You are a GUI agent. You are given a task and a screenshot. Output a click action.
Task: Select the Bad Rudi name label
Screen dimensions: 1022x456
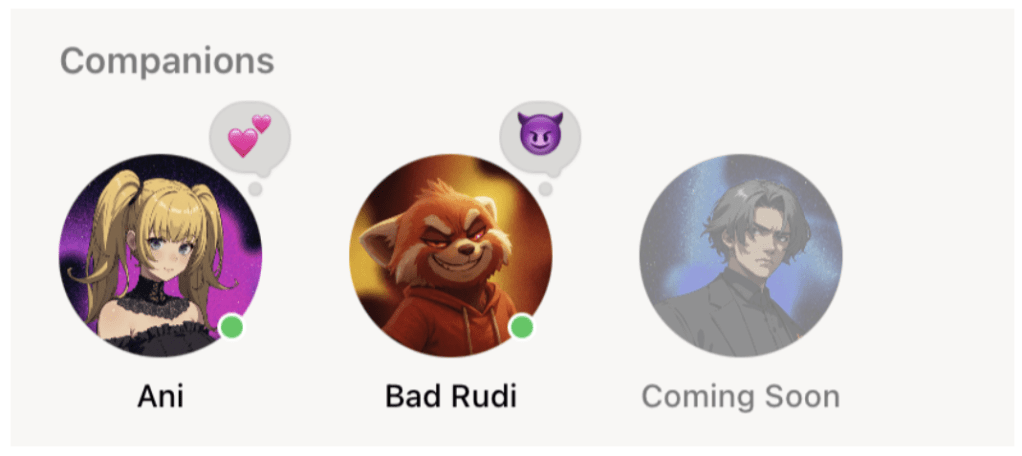click(451, 396)
